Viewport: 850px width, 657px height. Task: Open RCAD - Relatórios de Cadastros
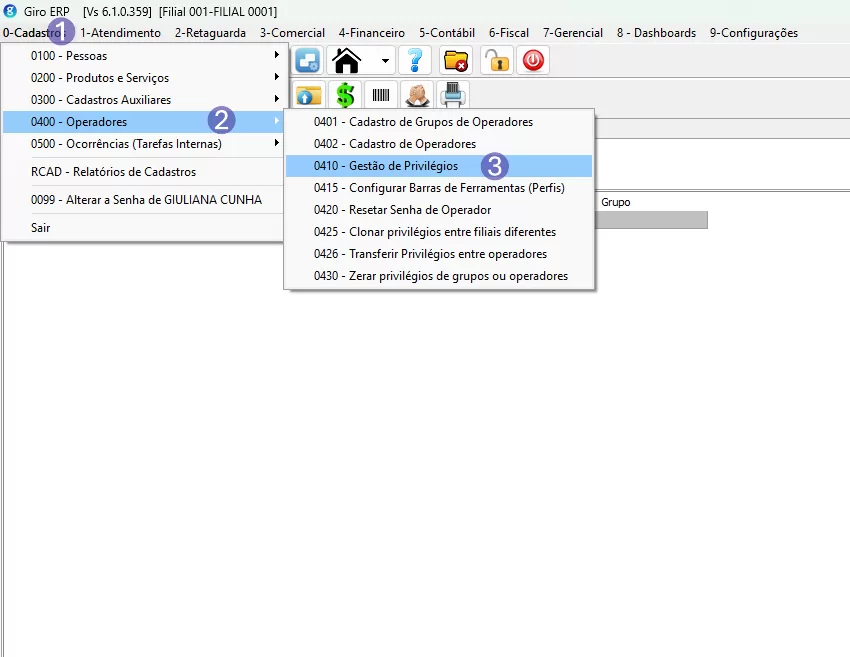click(x=113, y=172)
